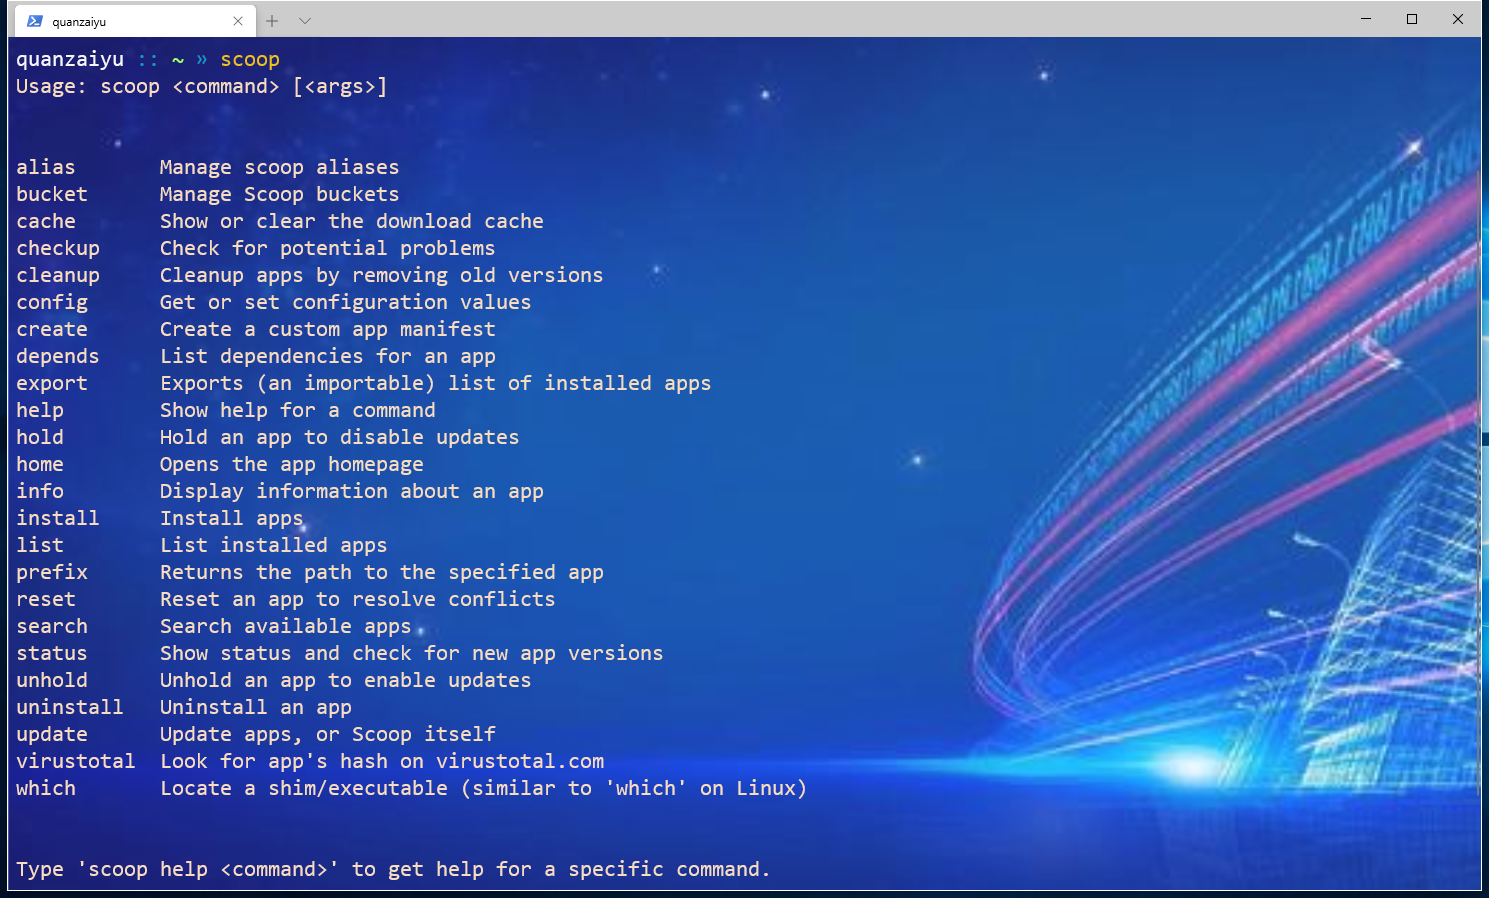
Task: Click the 'alias' command name
Action: coord(46,167)
